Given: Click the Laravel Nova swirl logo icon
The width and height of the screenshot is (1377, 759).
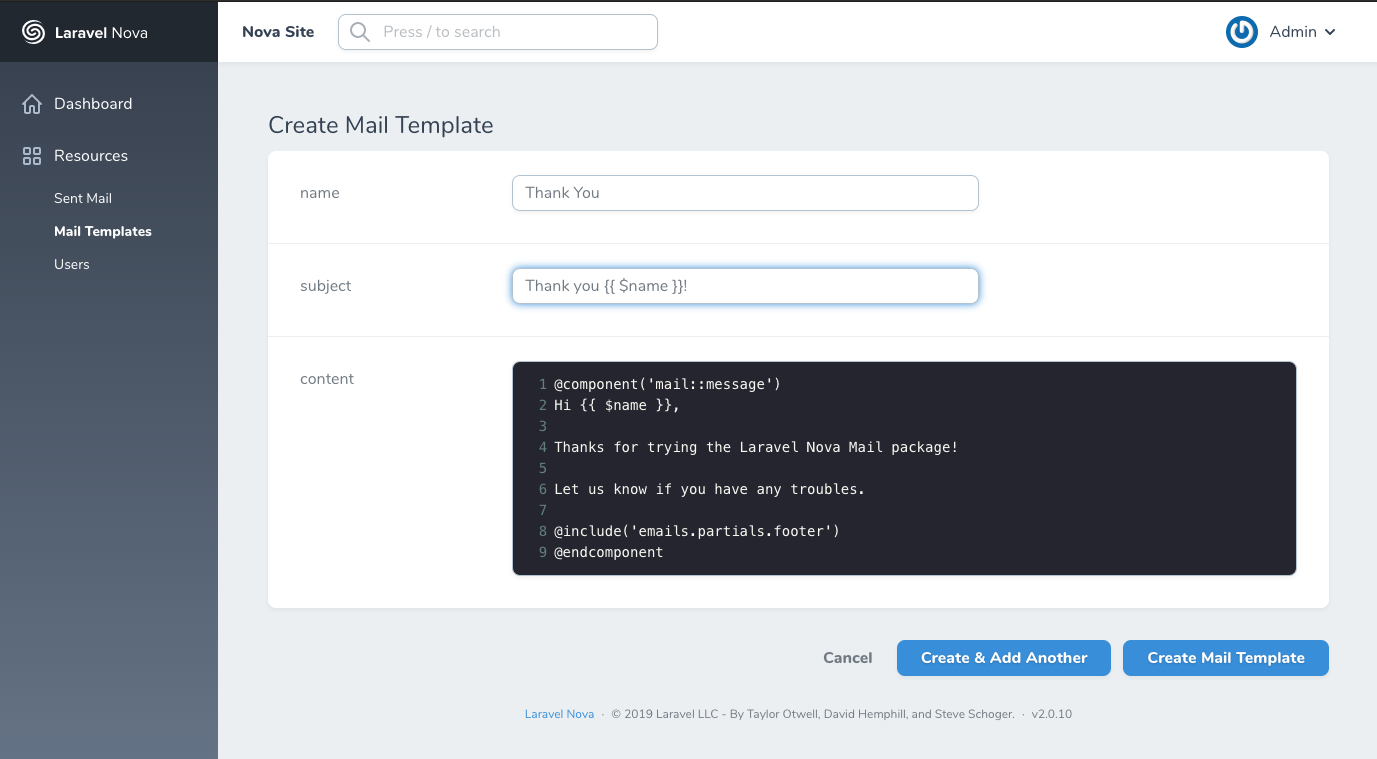Looking at the screenshot, I should pyautogui.click(x=33, y=33).
